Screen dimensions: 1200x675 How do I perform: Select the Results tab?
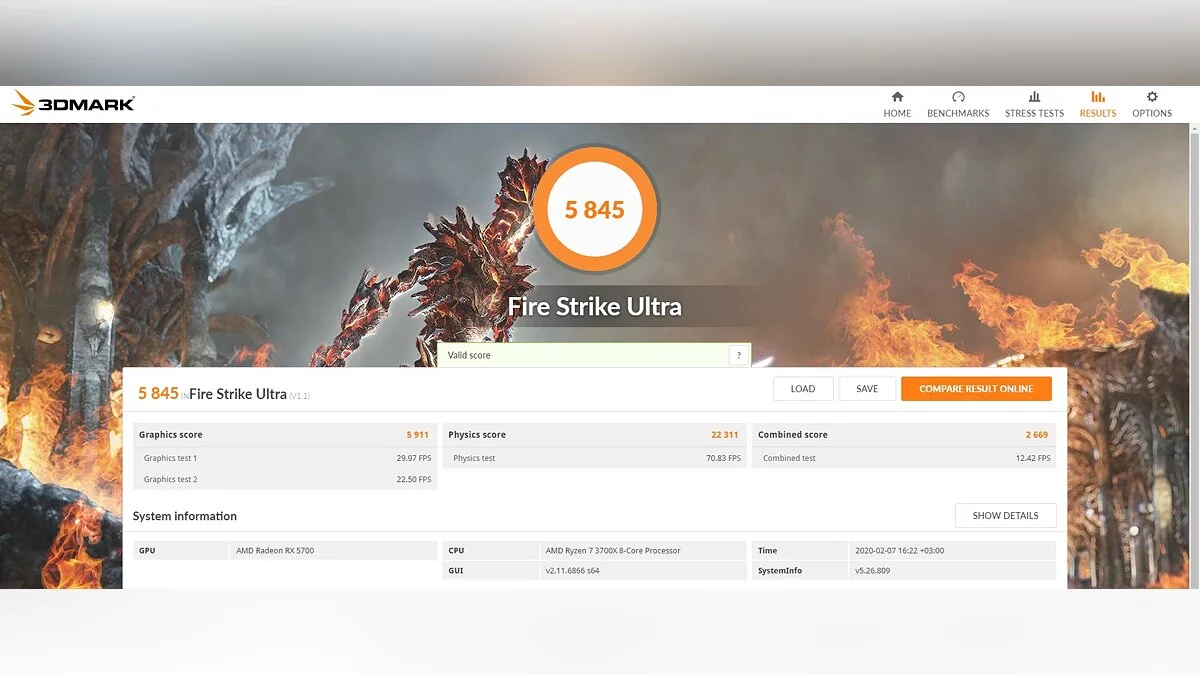tap(1098, 105)
